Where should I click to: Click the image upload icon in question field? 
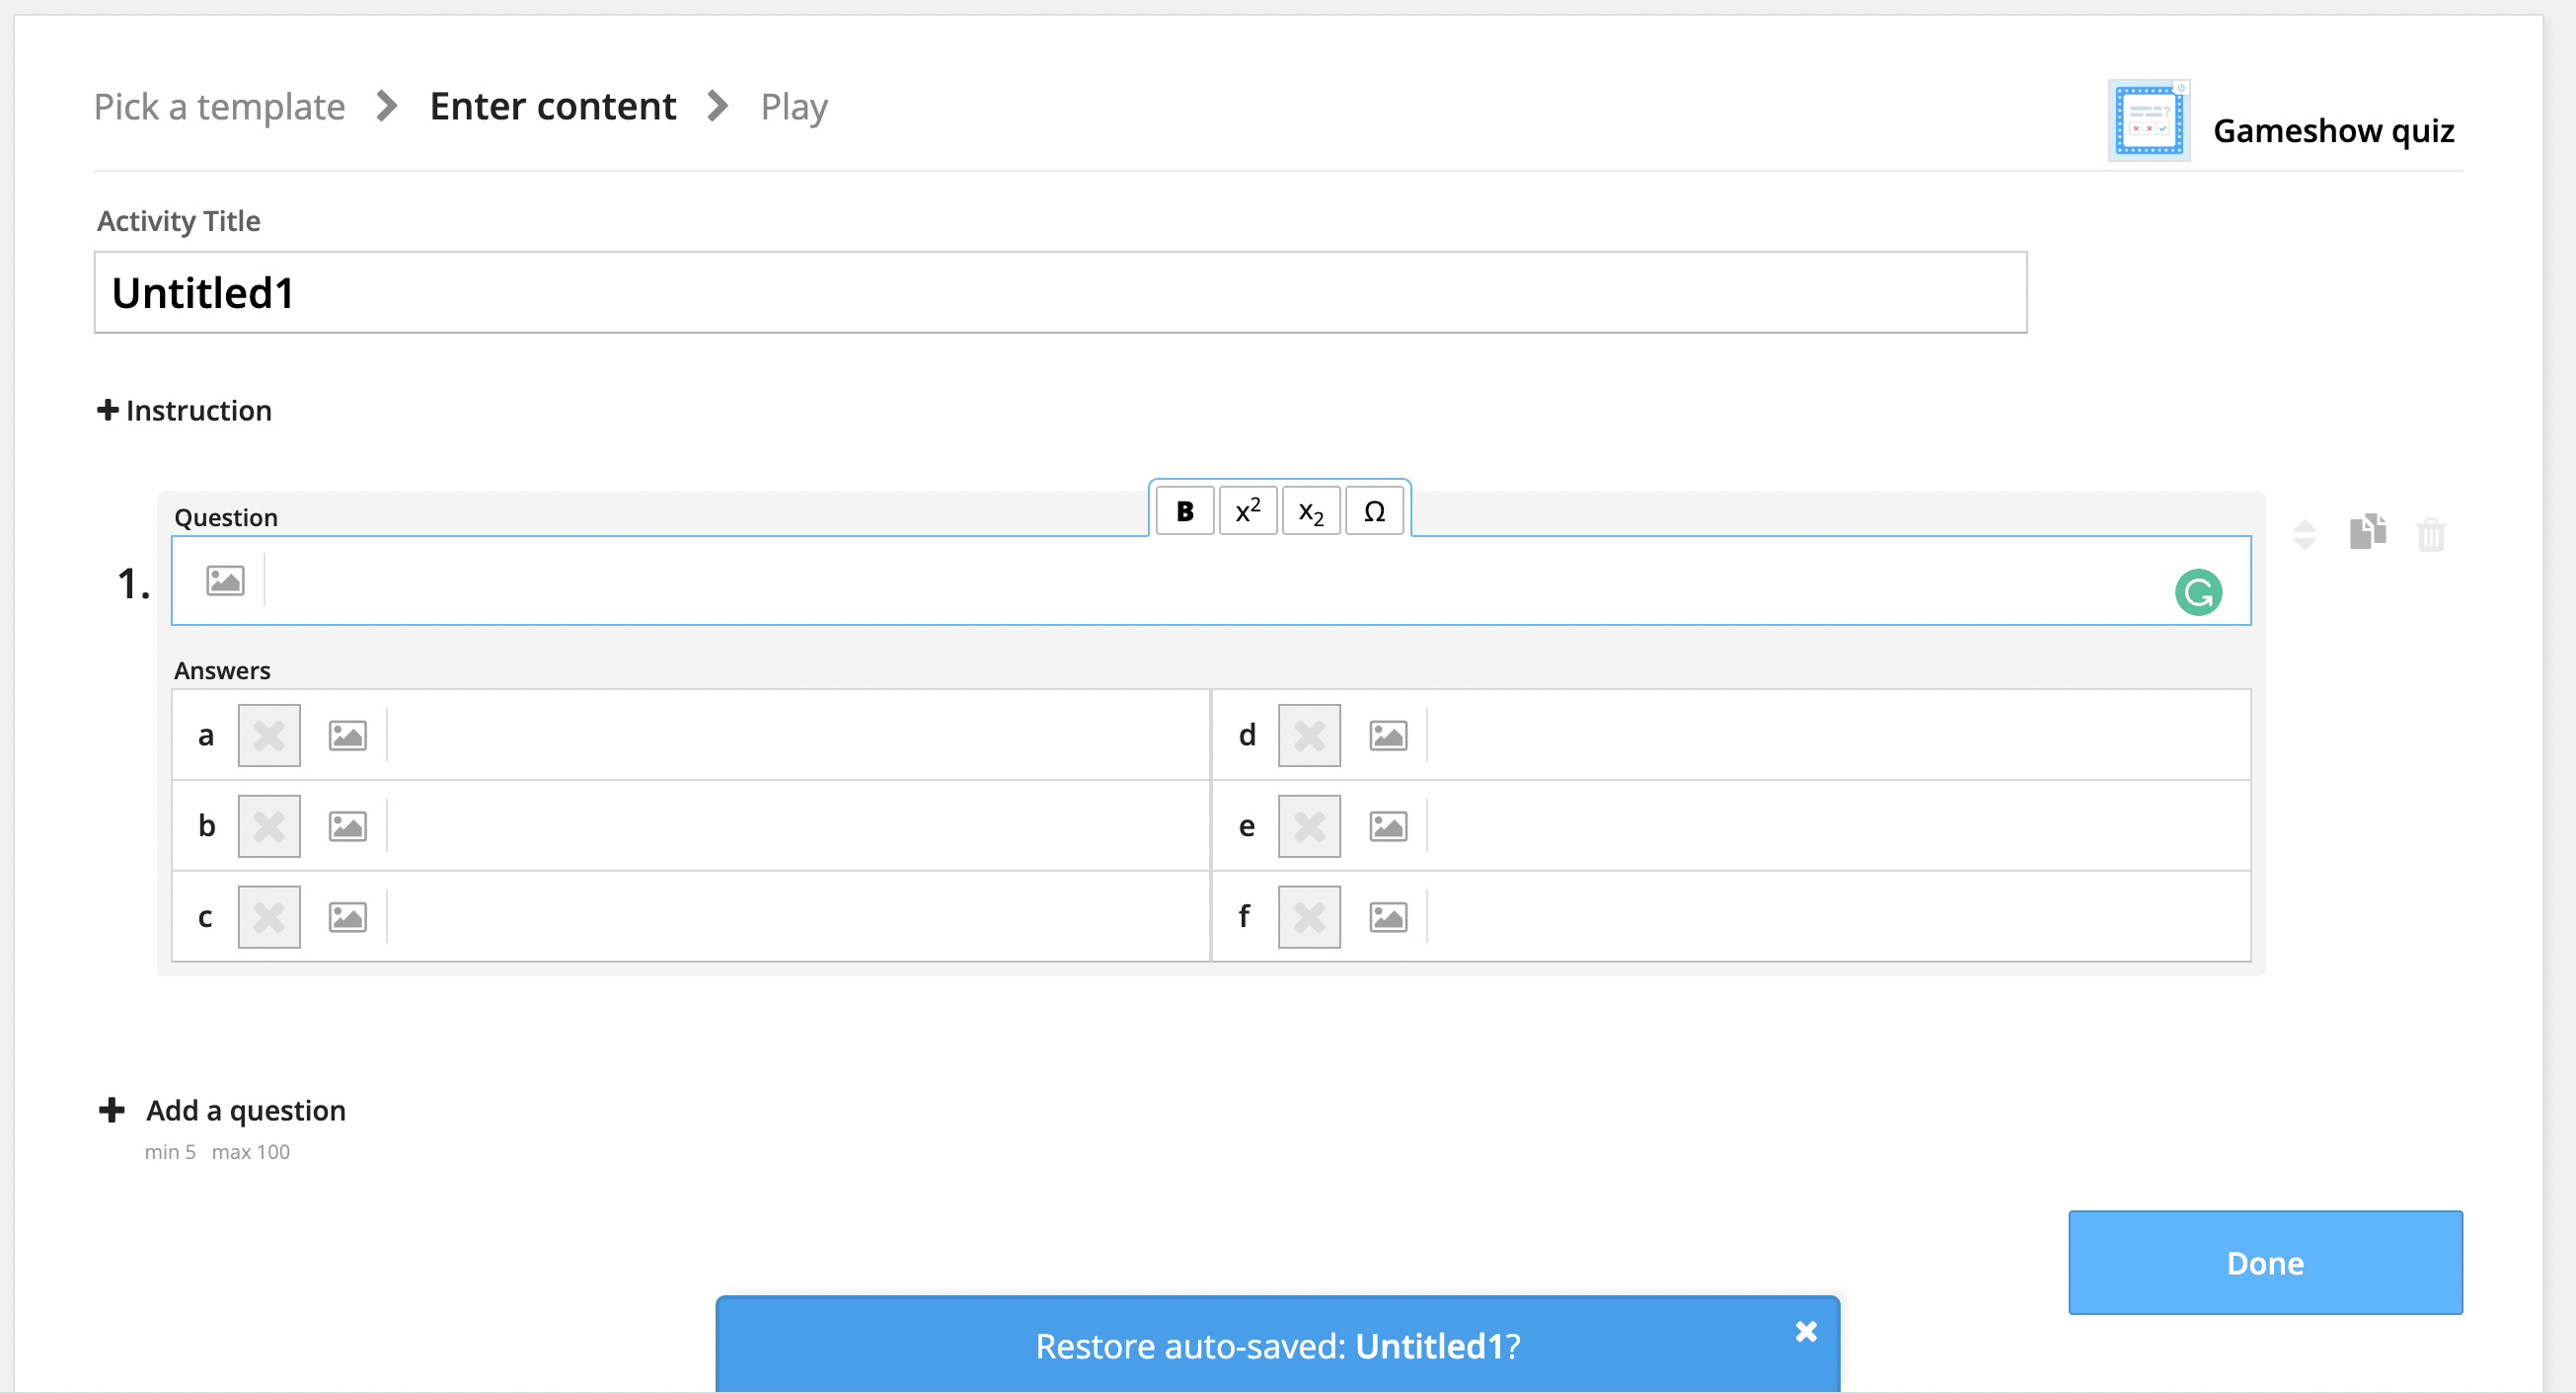[225, 579]
